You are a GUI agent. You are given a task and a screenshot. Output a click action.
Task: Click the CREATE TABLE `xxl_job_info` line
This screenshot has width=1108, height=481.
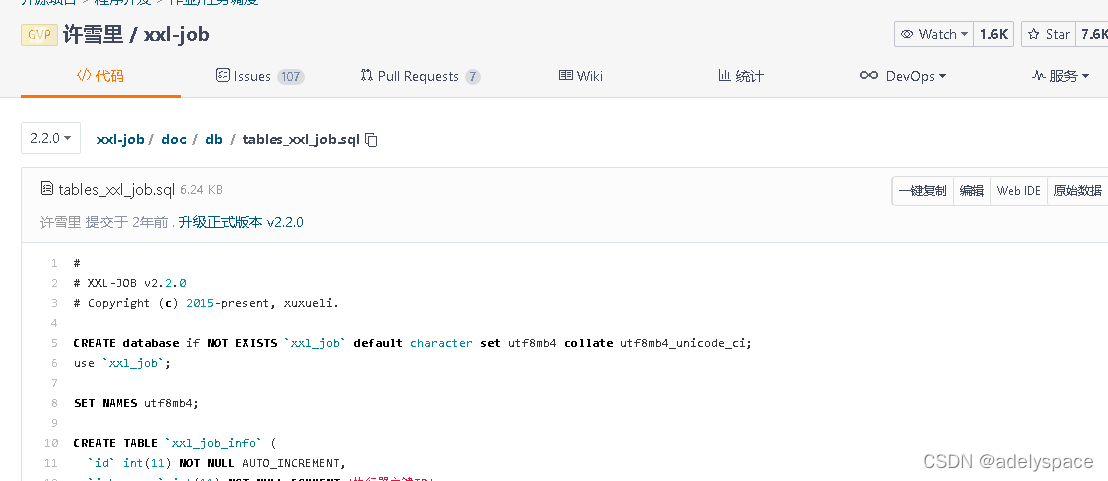(x=175, y=443)
